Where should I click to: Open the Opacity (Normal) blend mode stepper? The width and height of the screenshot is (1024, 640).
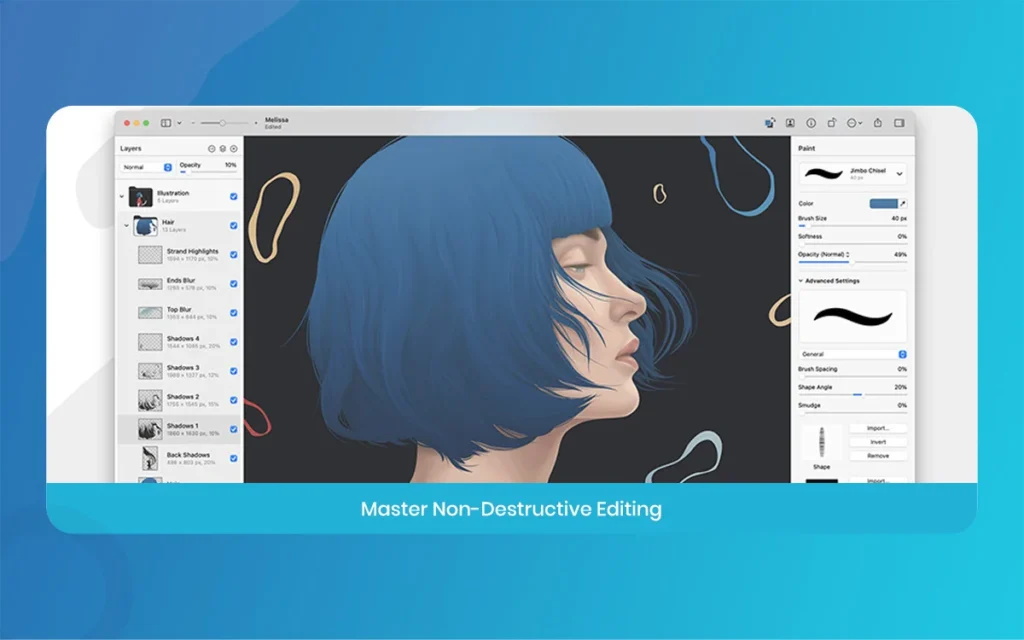click(x=848, y=255)
